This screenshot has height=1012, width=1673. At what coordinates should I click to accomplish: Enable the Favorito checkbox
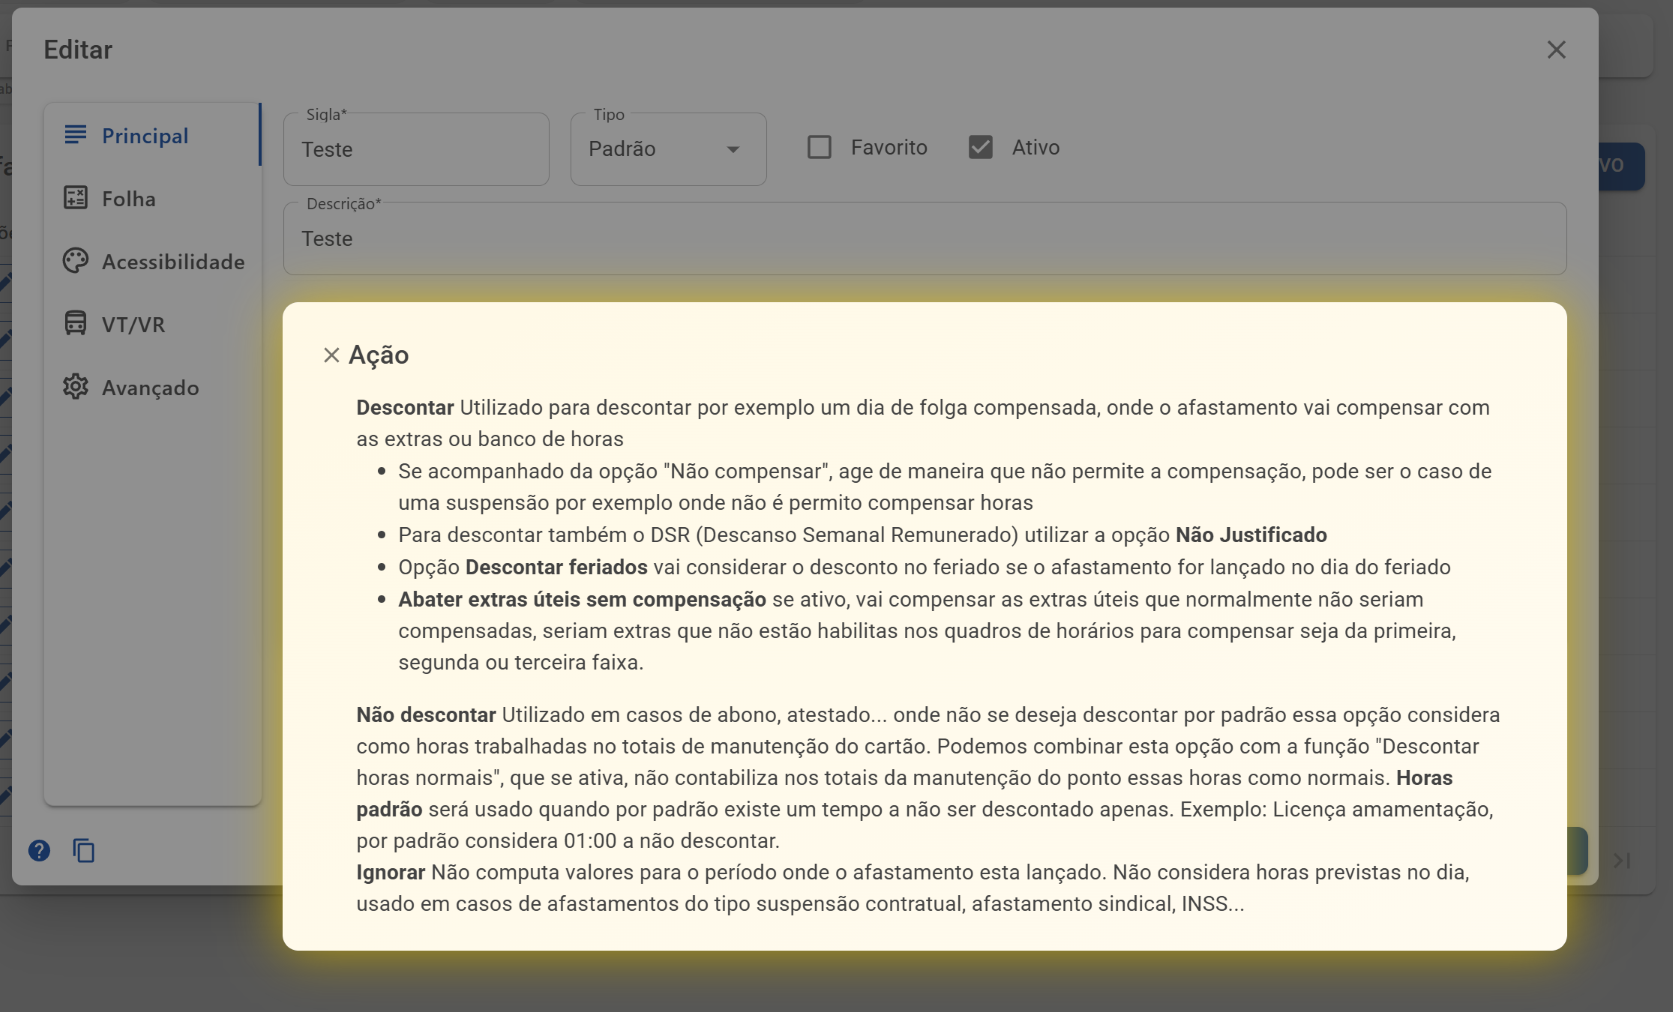(x=819, y=147)
